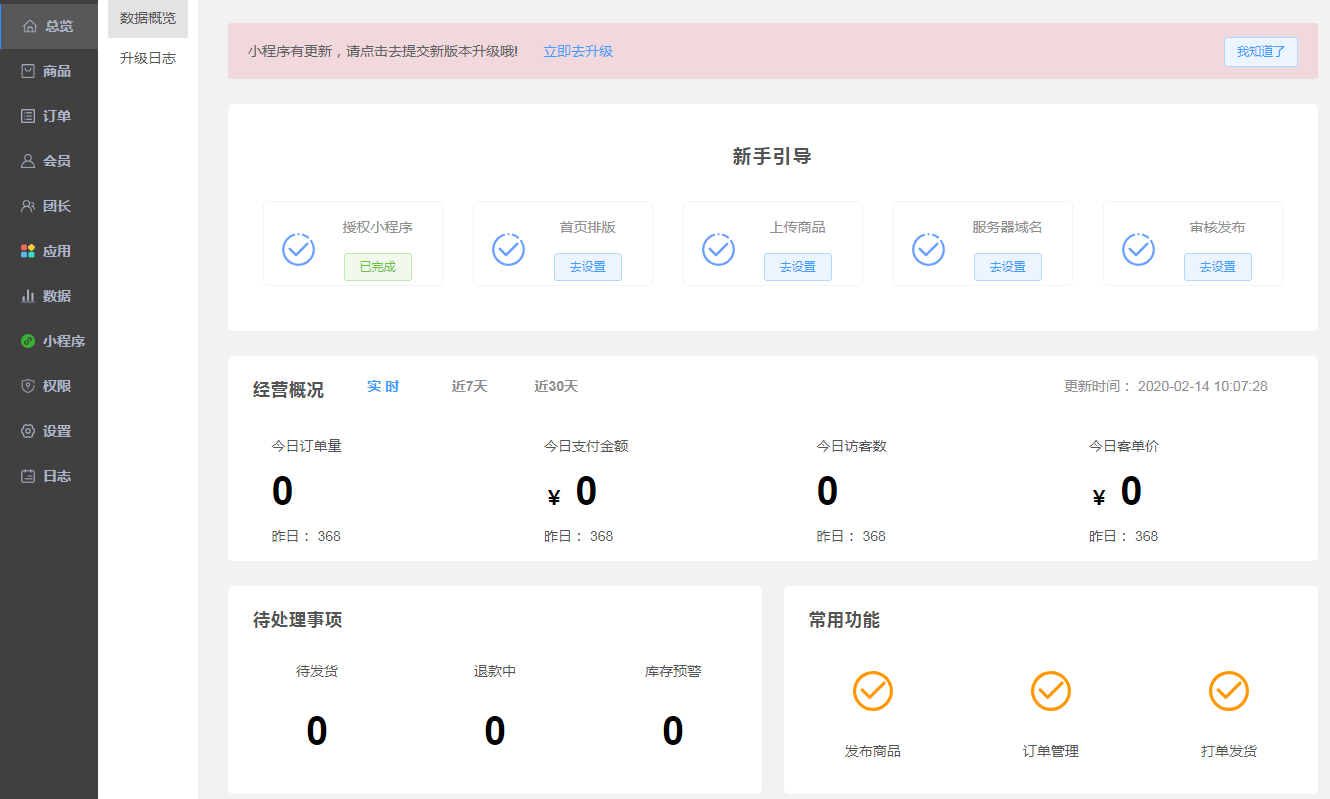
Task: Open the 打单发货 shortcut icon
Action: (1228, 691)
